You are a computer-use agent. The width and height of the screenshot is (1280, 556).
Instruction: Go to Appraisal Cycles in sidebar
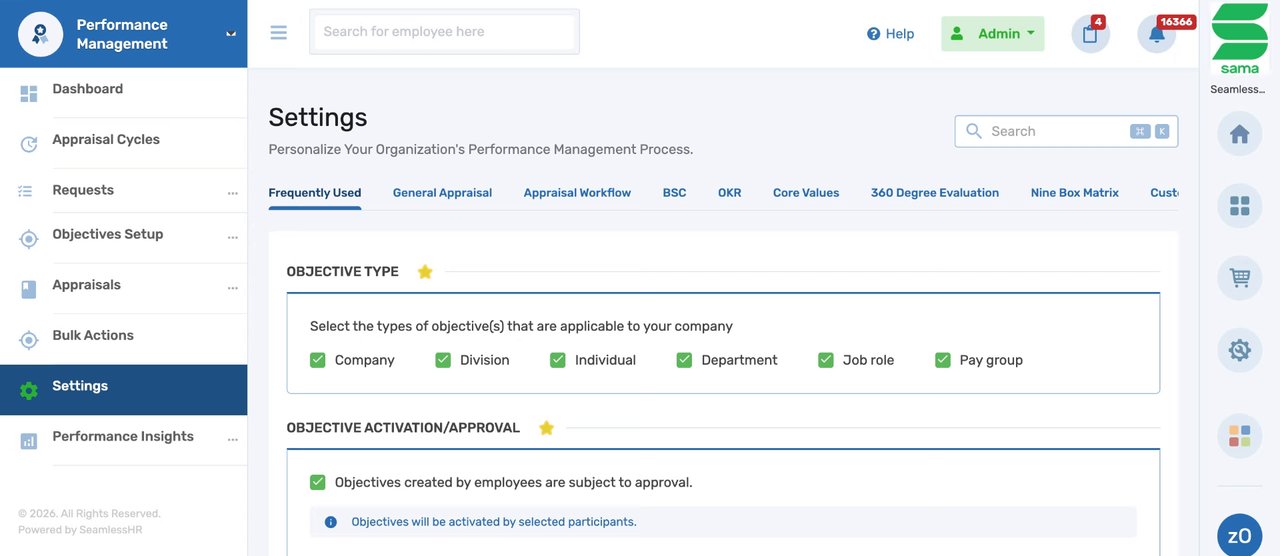106,140
